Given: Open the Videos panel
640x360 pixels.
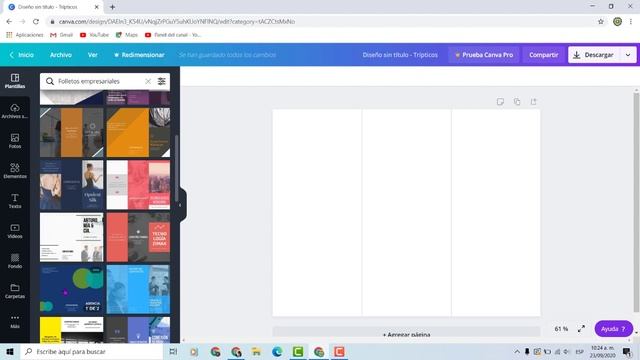Looking at the screenshot, I should pos(15,231).
